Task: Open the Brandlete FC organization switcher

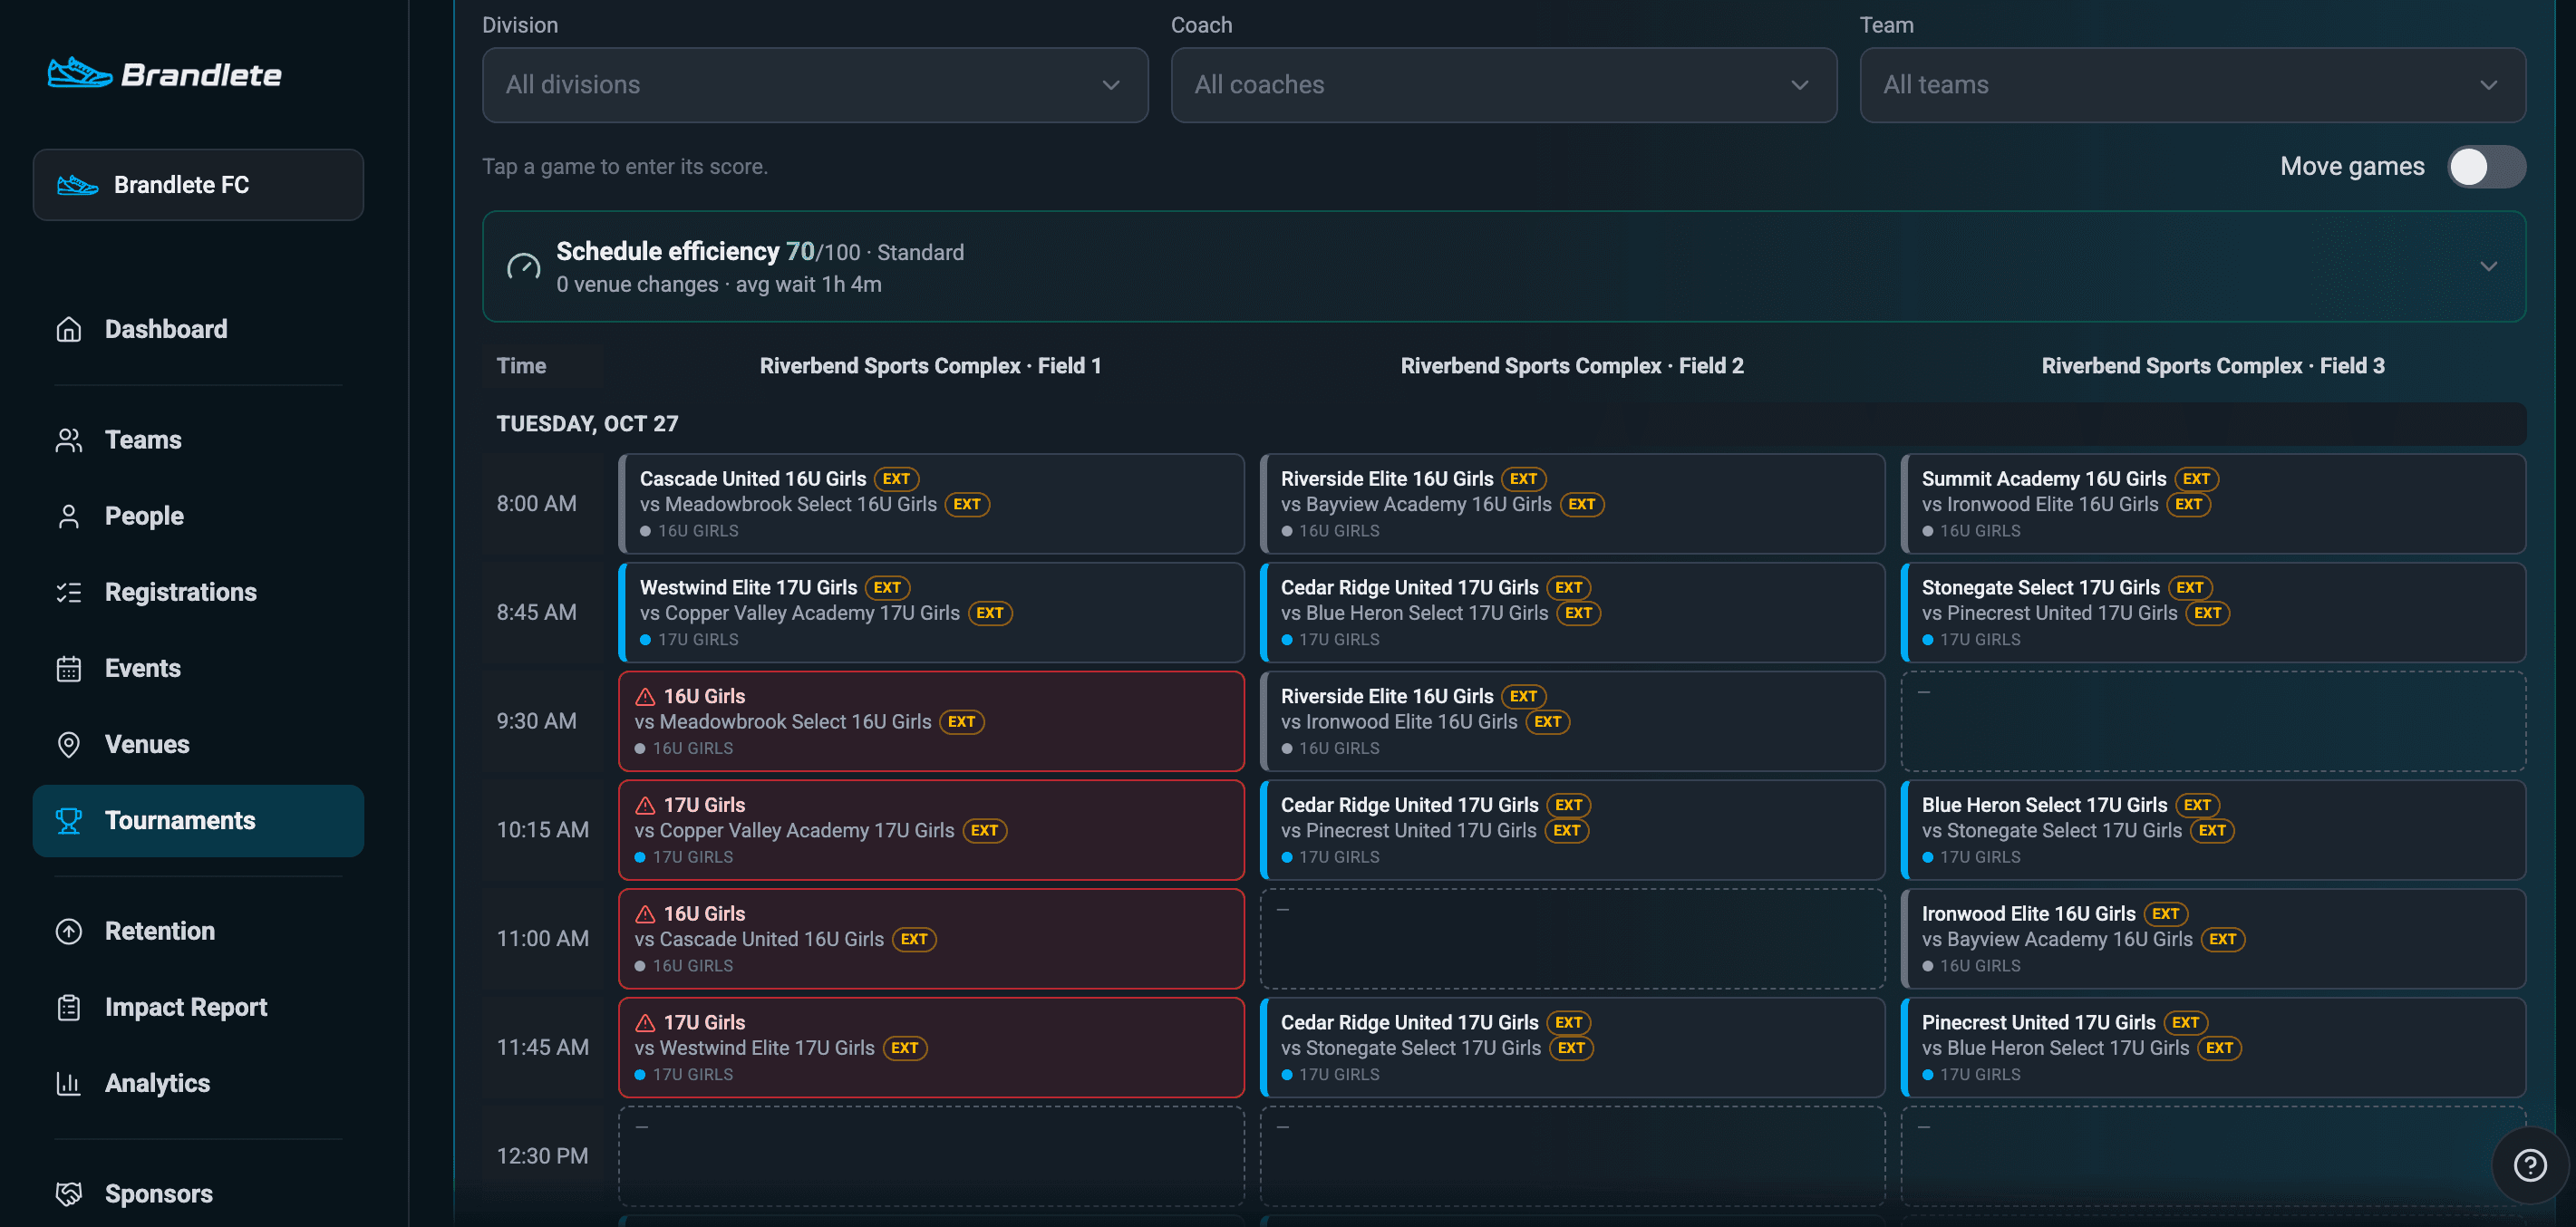Action: tap(198, 185)
